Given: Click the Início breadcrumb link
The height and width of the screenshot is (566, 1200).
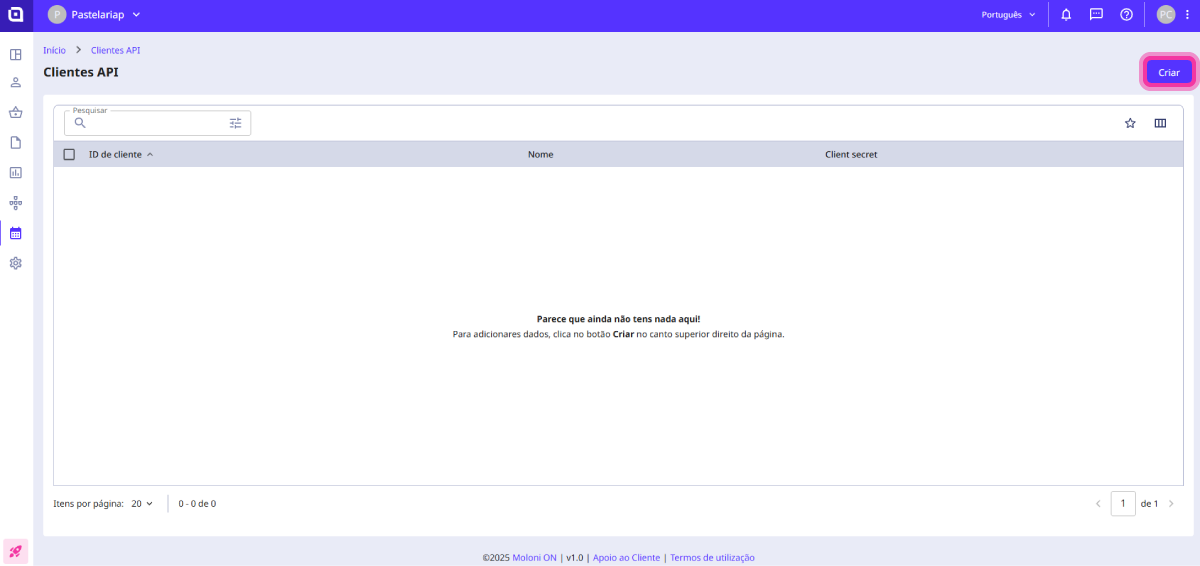Looking at the screenshot, I should pyautogui.click(x=54, y=50).
